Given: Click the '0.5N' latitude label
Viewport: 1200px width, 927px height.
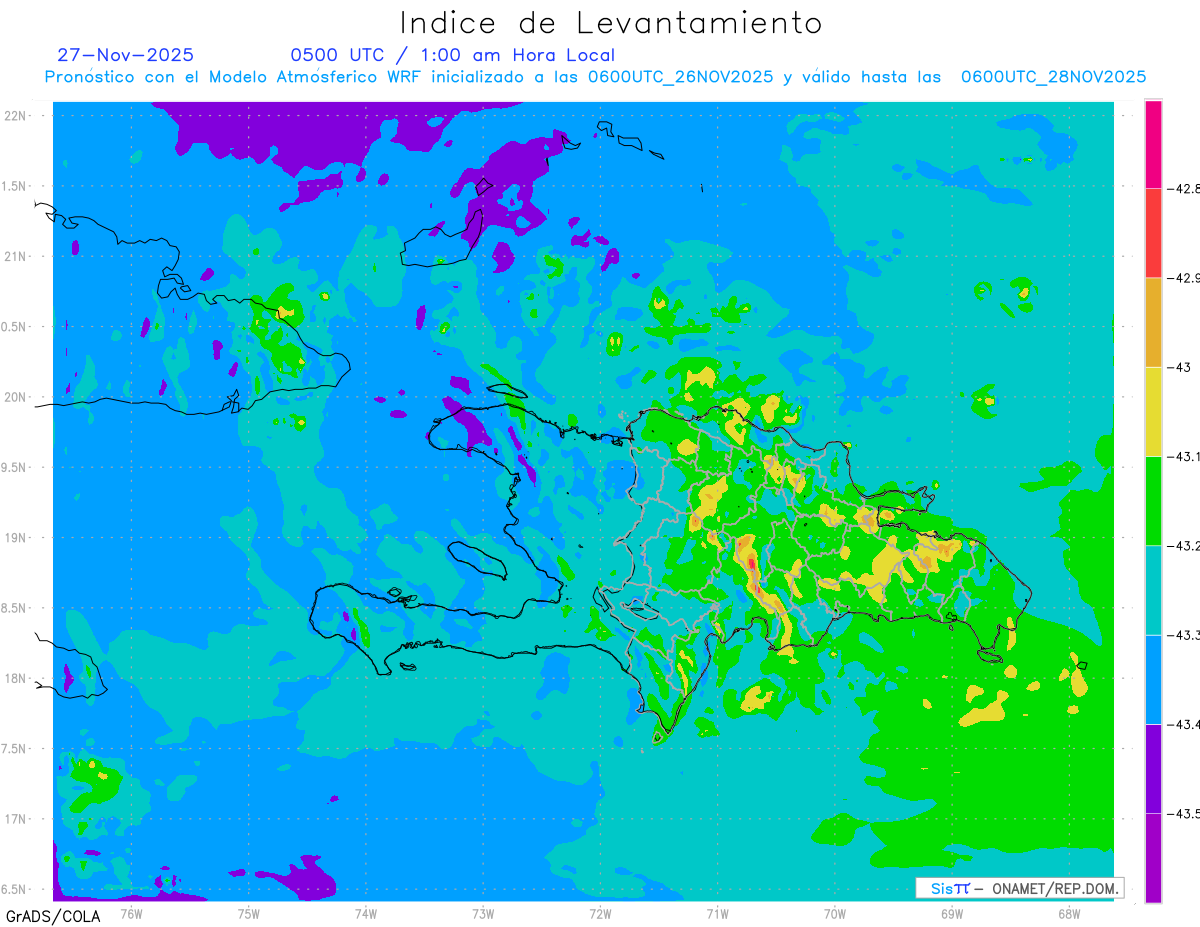Looking at the screenshot, I should [x=14, y=327].
